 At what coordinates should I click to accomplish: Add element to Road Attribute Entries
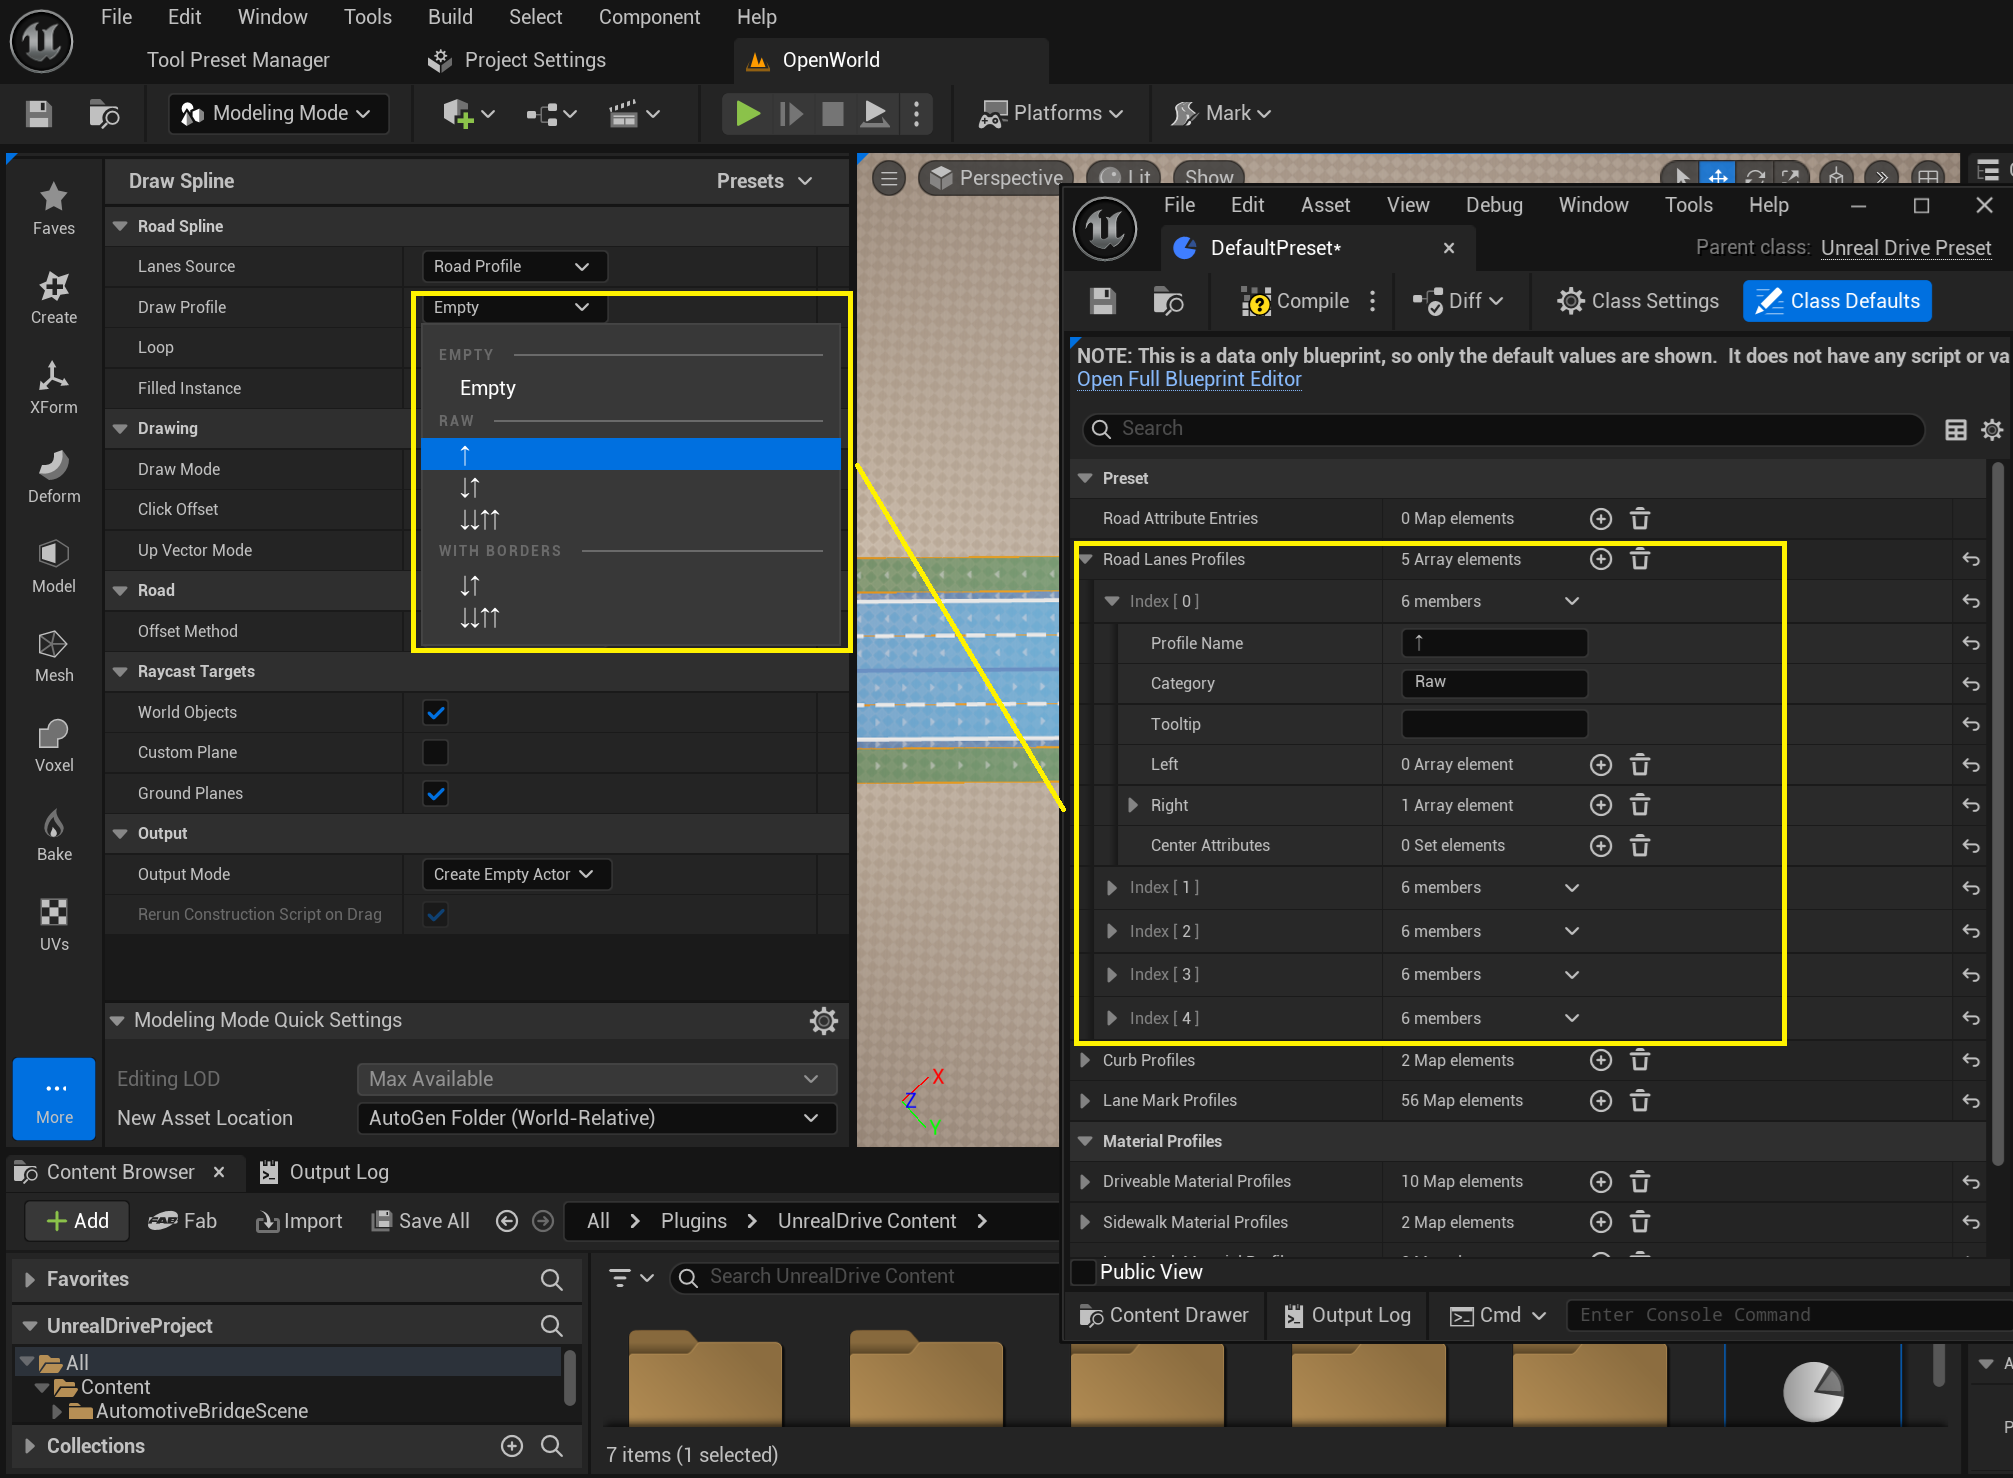[x=1601, y=519]
